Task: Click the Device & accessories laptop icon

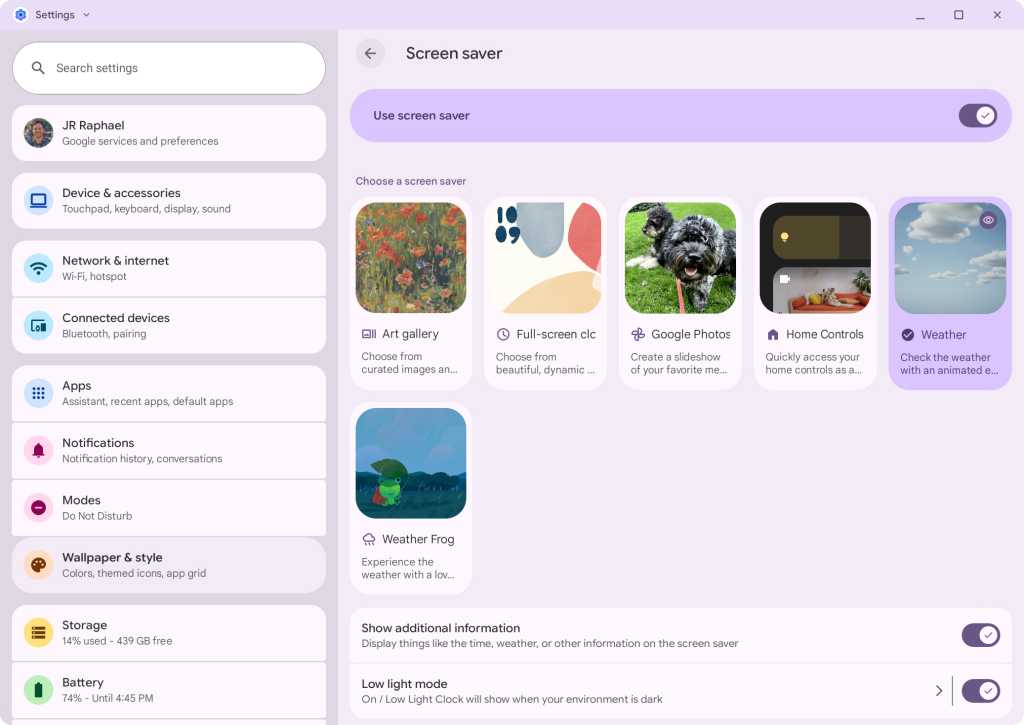Action: (x=39, y=201)
